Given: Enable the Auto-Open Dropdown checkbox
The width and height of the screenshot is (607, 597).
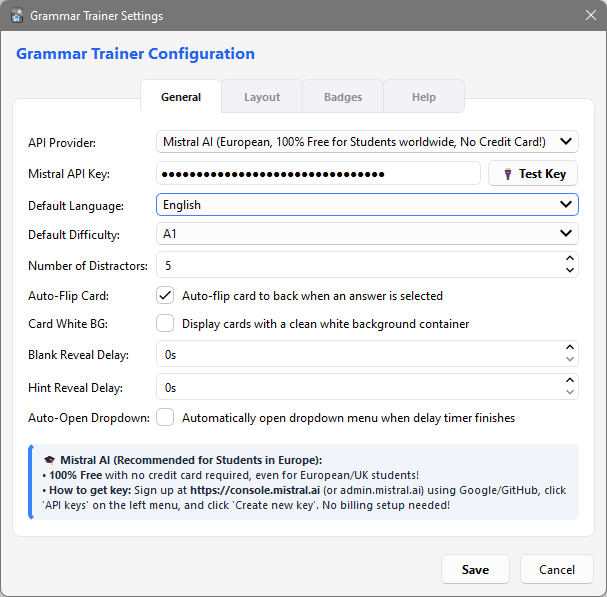Looking at the screenshot, I should (165, 418).
